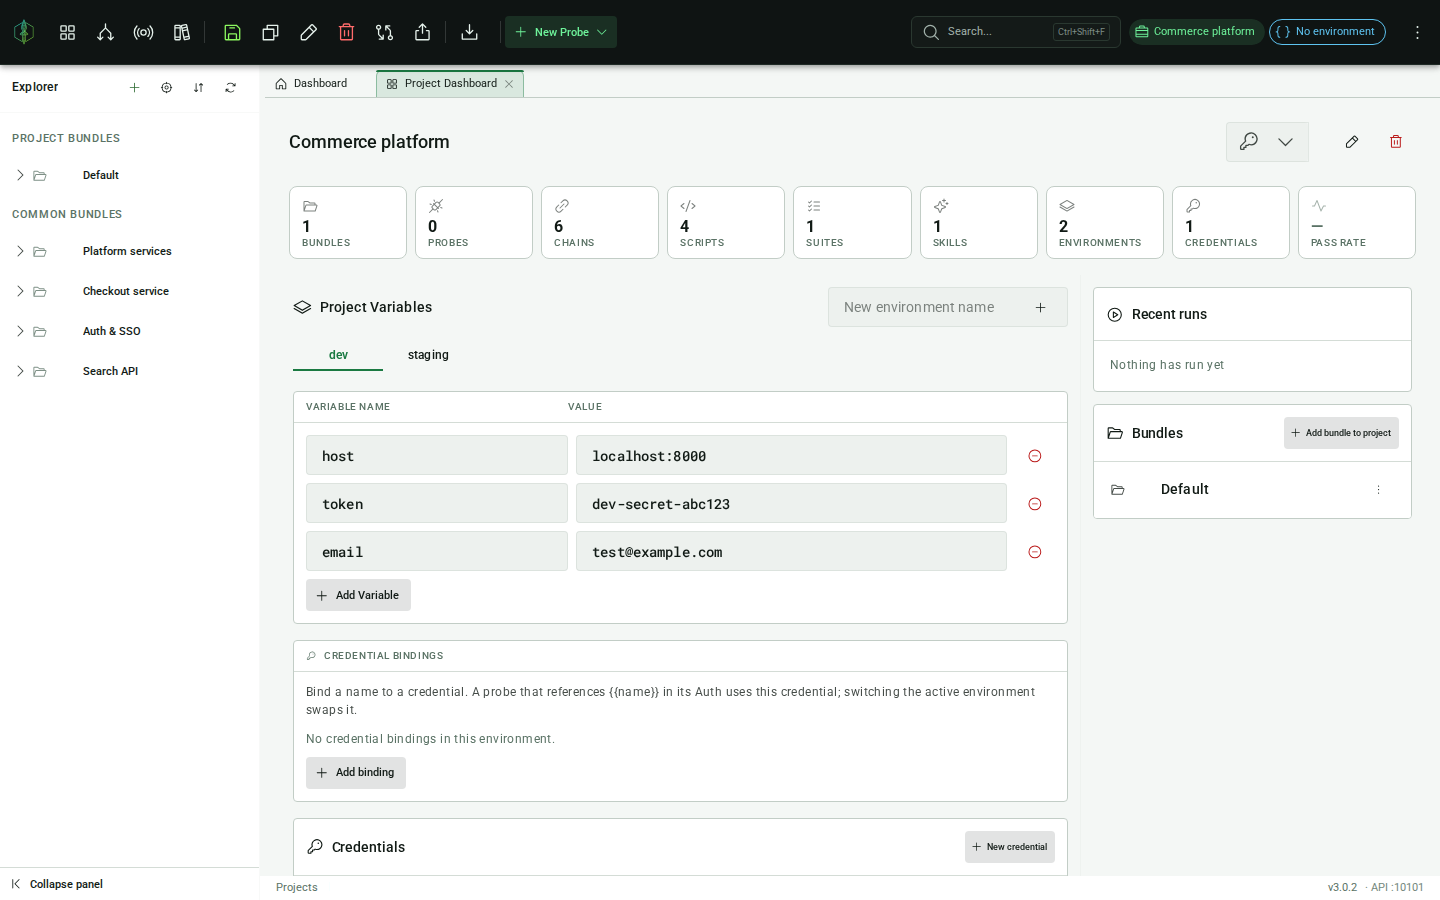Click the branching chain icon in top toolbar

[105, 32]
